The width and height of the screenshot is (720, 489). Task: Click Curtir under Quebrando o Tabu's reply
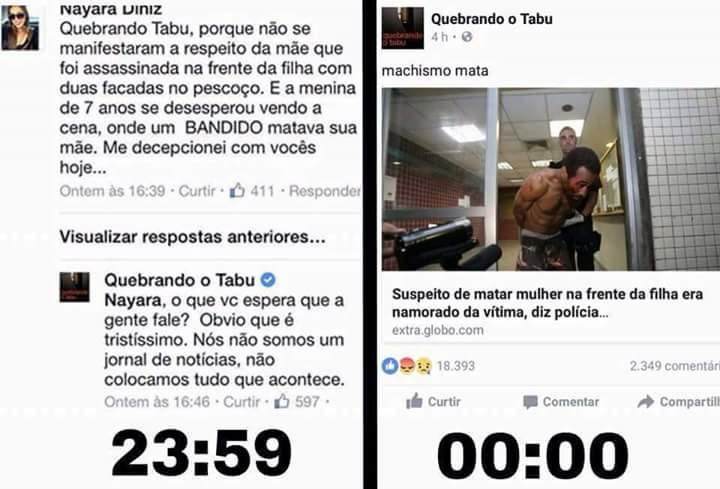[242, 401]
